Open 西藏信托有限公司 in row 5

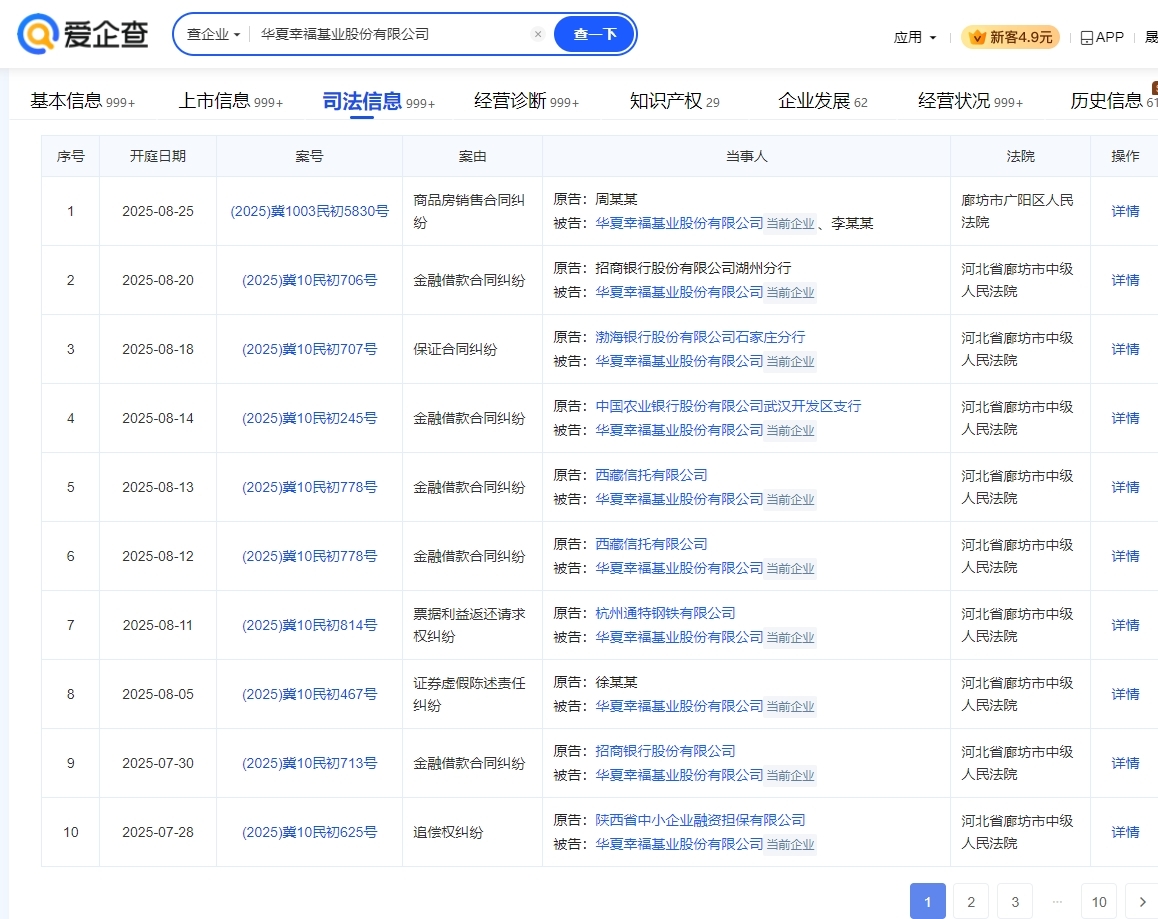pos(651,475)
